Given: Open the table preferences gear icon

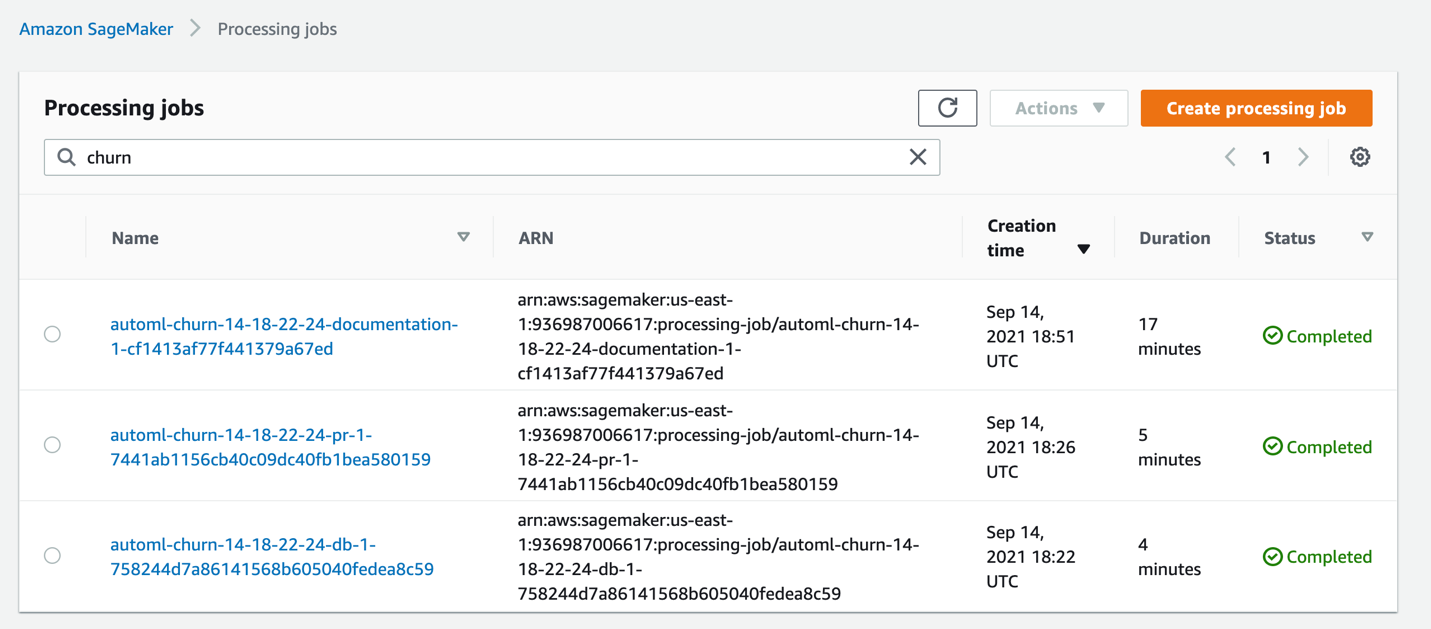Looking at the screenshot, I should pyautogui.click(x=1359, y=157).
